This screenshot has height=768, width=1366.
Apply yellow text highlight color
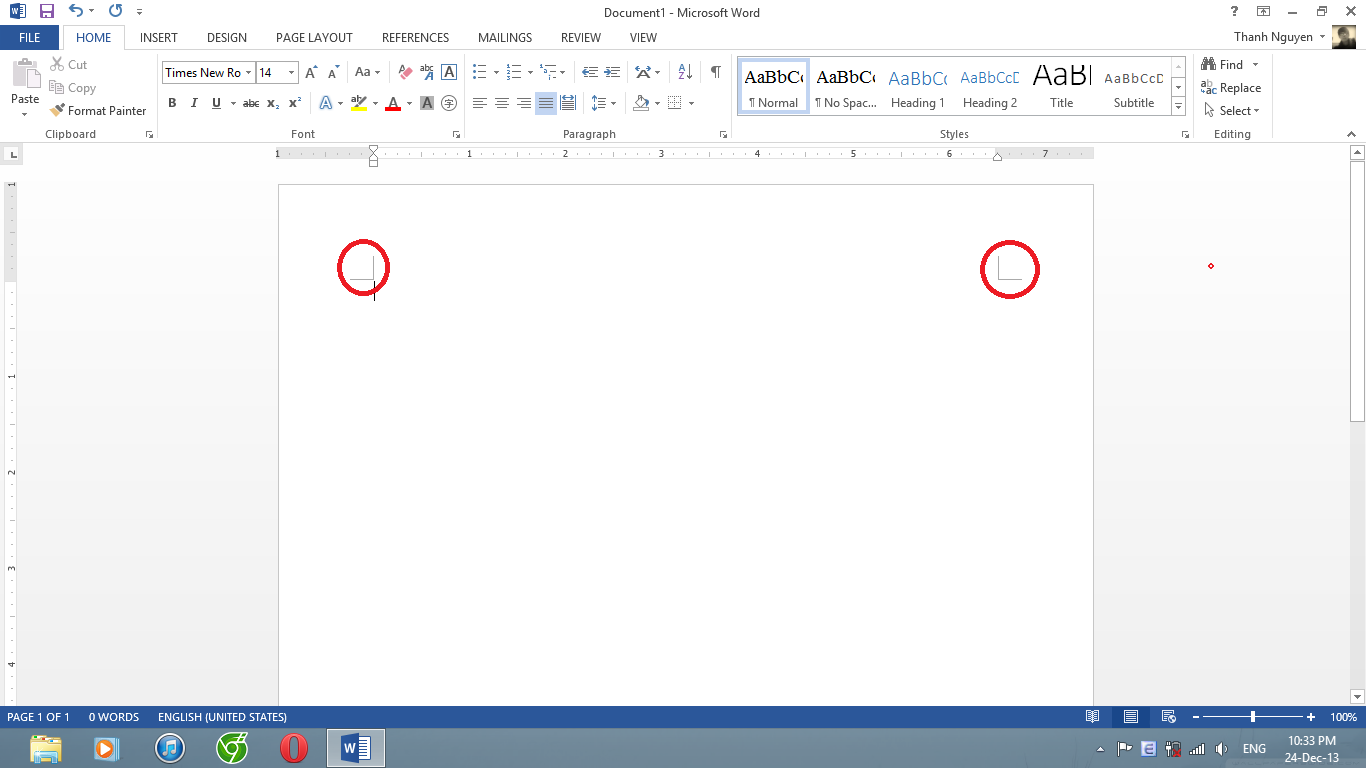(359, 103)
